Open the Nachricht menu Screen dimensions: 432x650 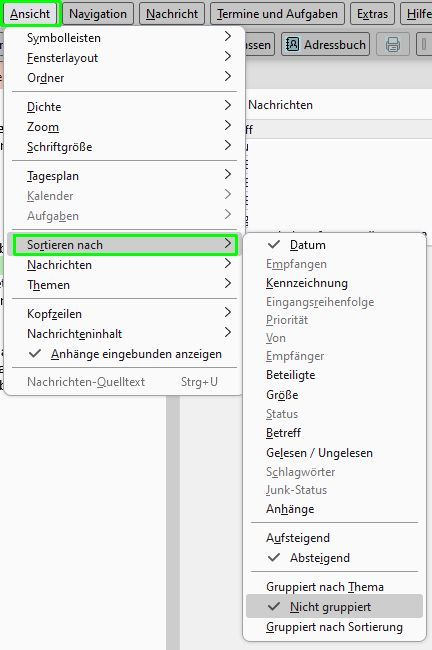click(x=172, y=14)
